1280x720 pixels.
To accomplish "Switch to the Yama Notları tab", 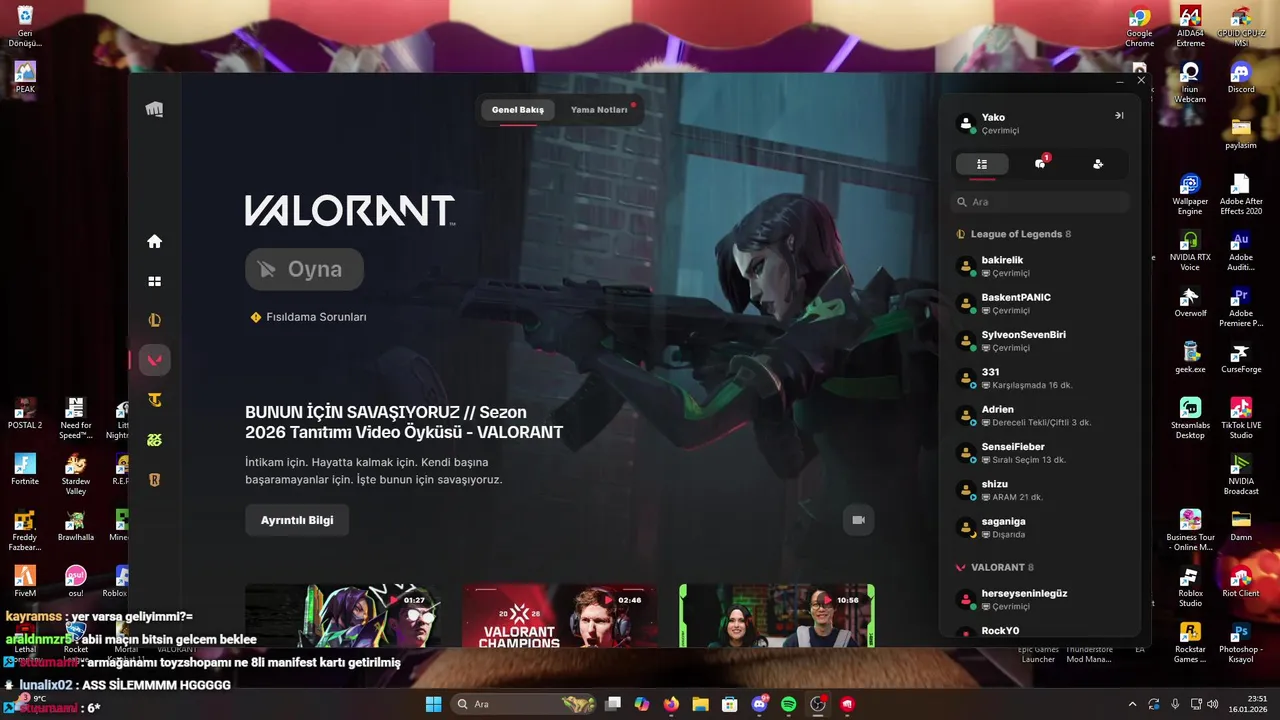I will tap(599, 110).
